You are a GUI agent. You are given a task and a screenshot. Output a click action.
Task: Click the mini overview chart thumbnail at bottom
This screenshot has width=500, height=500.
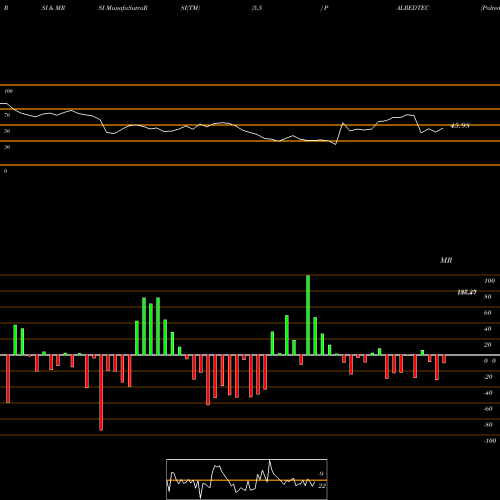(247, 479)
